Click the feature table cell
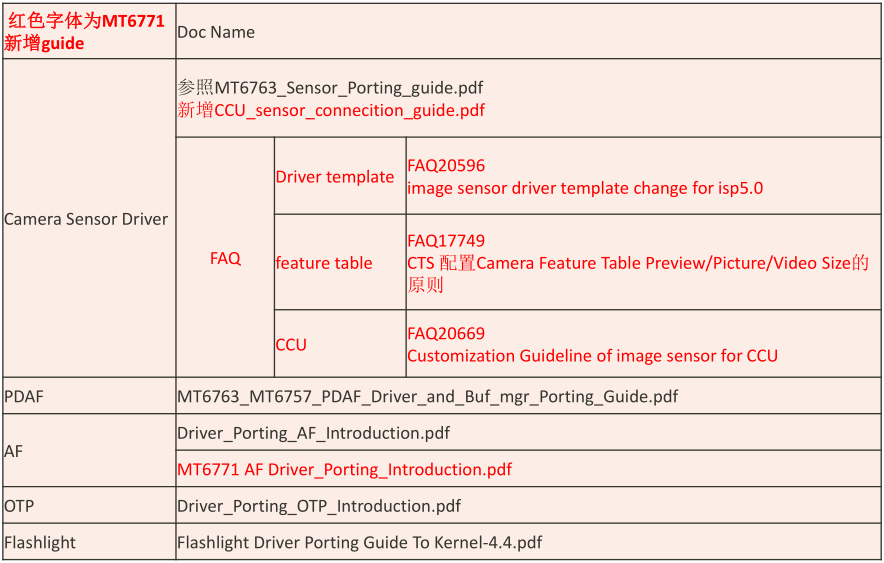 324,263
